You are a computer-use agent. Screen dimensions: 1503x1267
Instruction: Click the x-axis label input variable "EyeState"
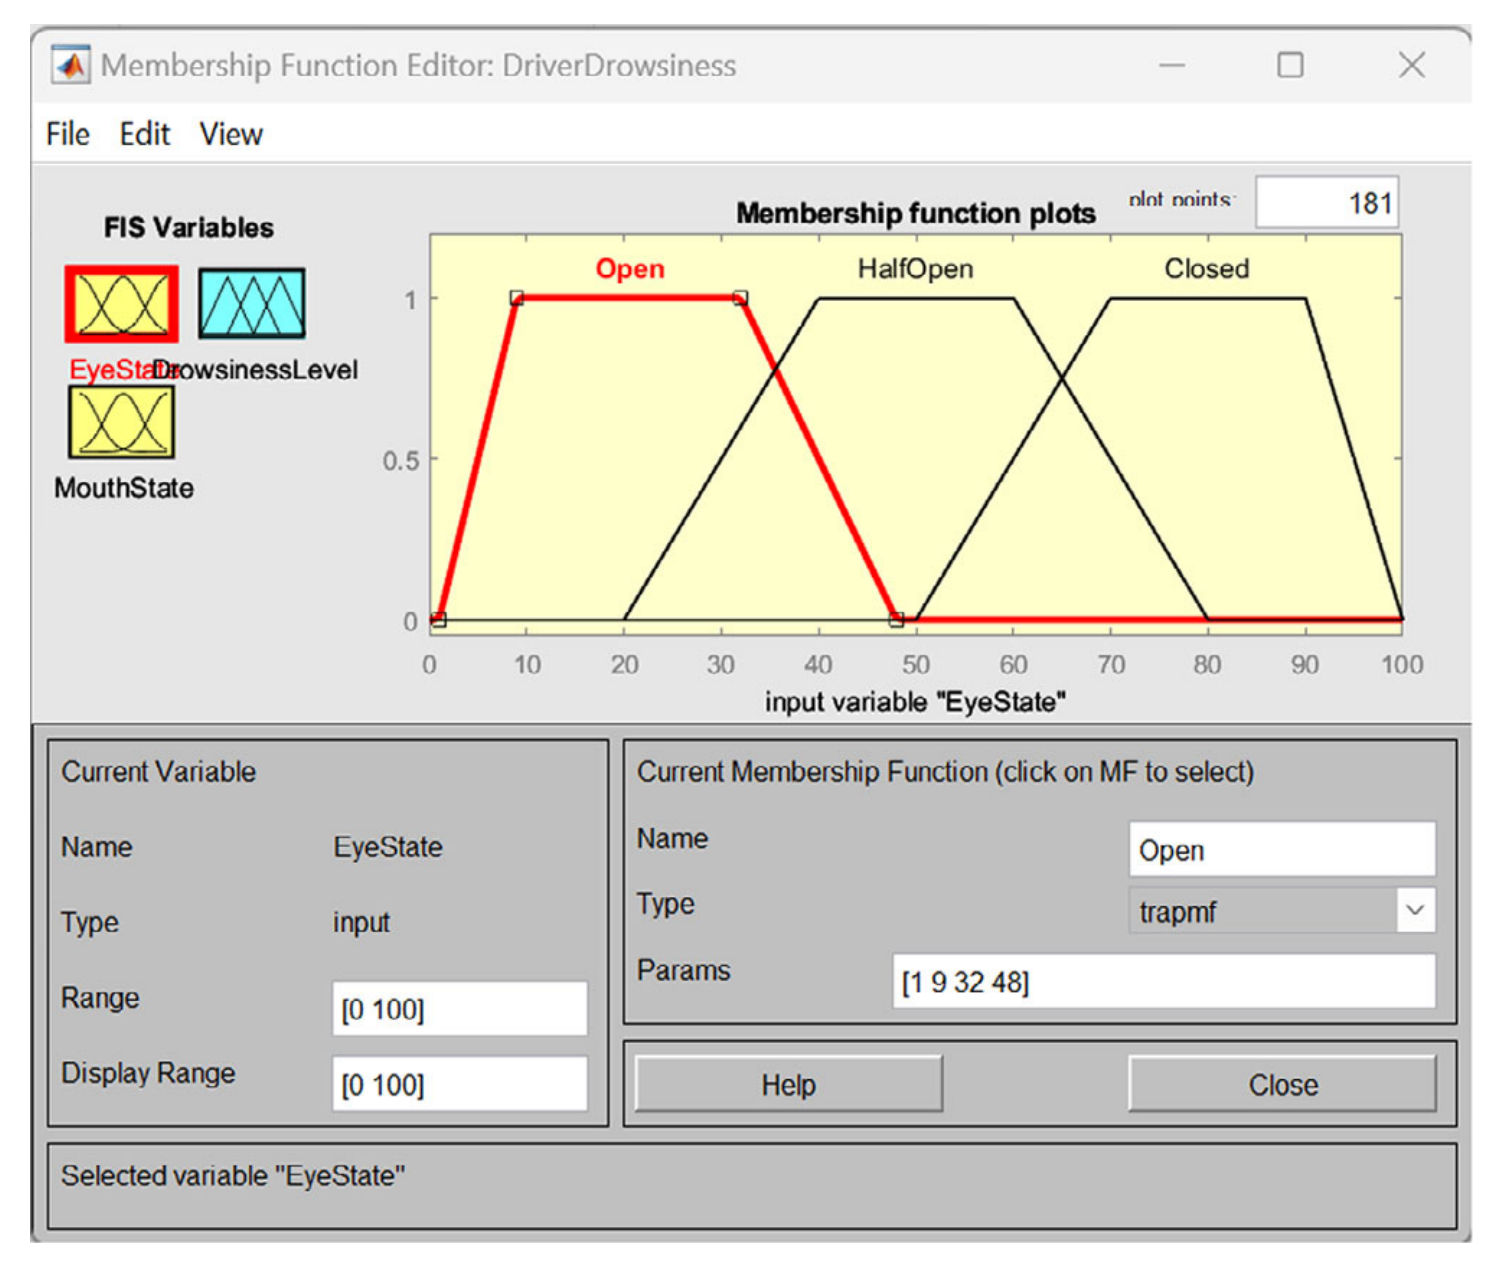coord(916,702)
